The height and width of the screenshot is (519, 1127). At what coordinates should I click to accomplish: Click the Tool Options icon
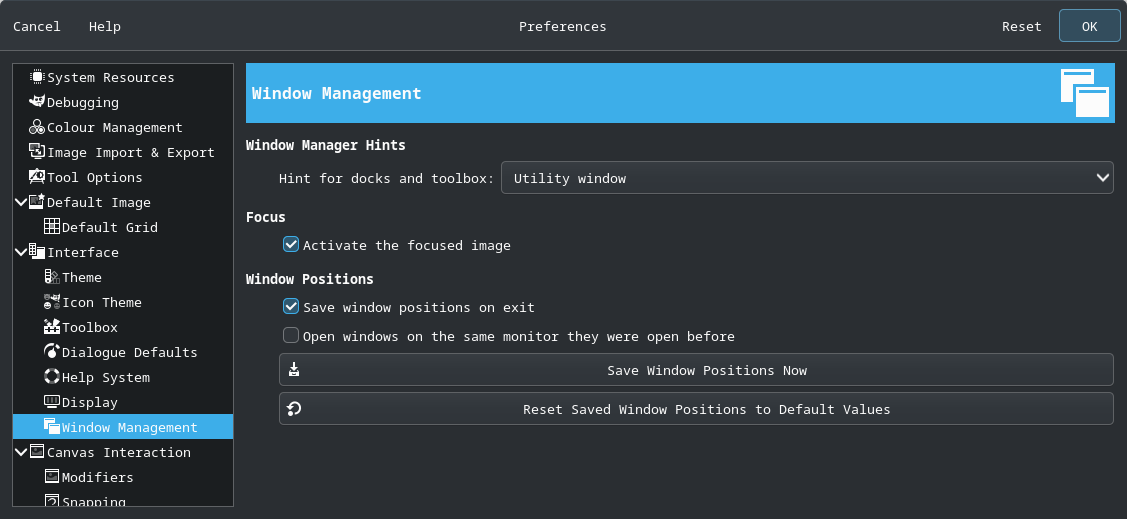37,177
